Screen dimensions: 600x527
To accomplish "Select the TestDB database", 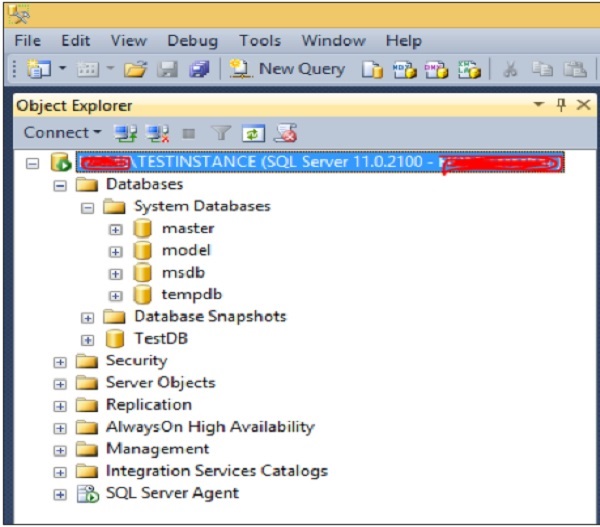I will 161,338.
